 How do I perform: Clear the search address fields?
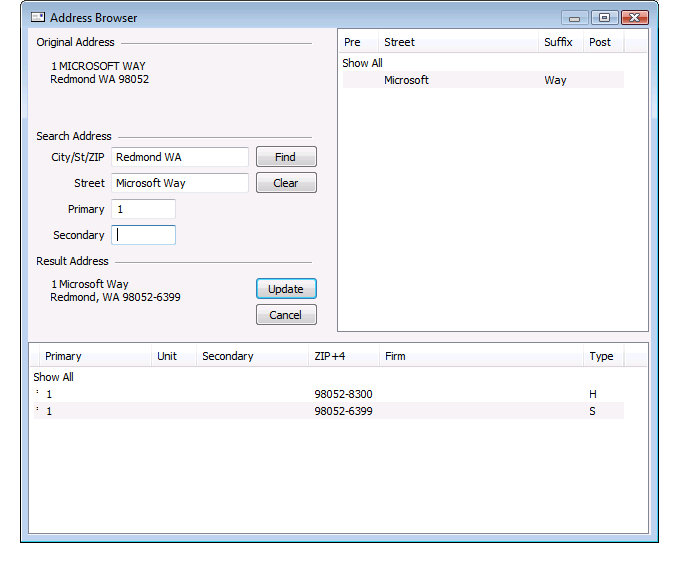[x=286, y=183]
